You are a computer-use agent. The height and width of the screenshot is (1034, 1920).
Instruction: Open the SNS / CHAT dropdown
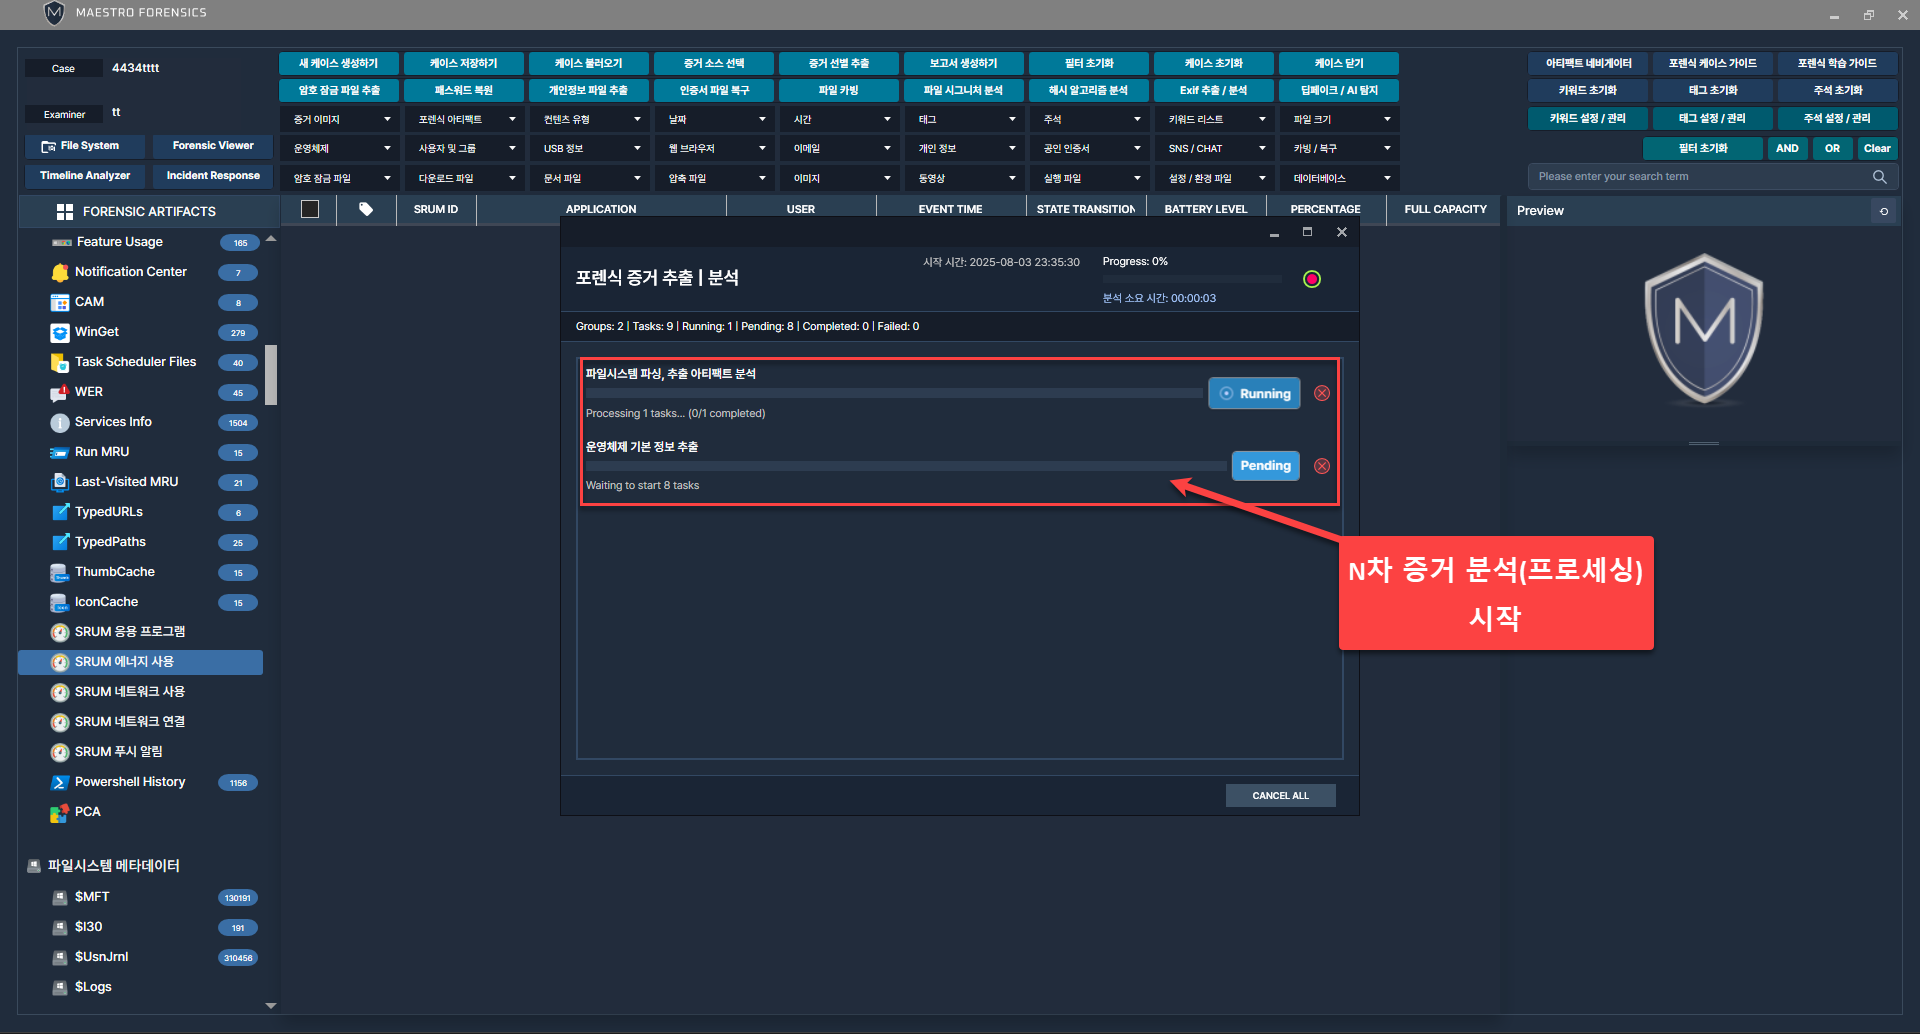(1216, 148)
